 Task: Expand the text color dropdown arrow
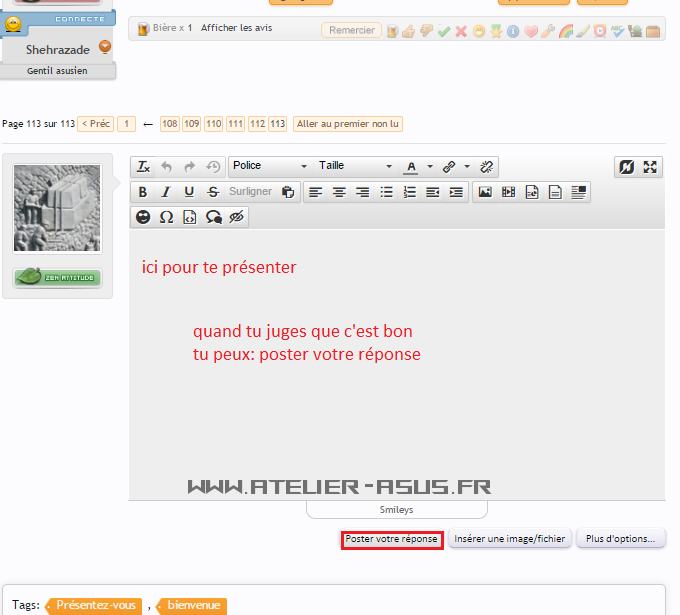click(x=430, y=167)
